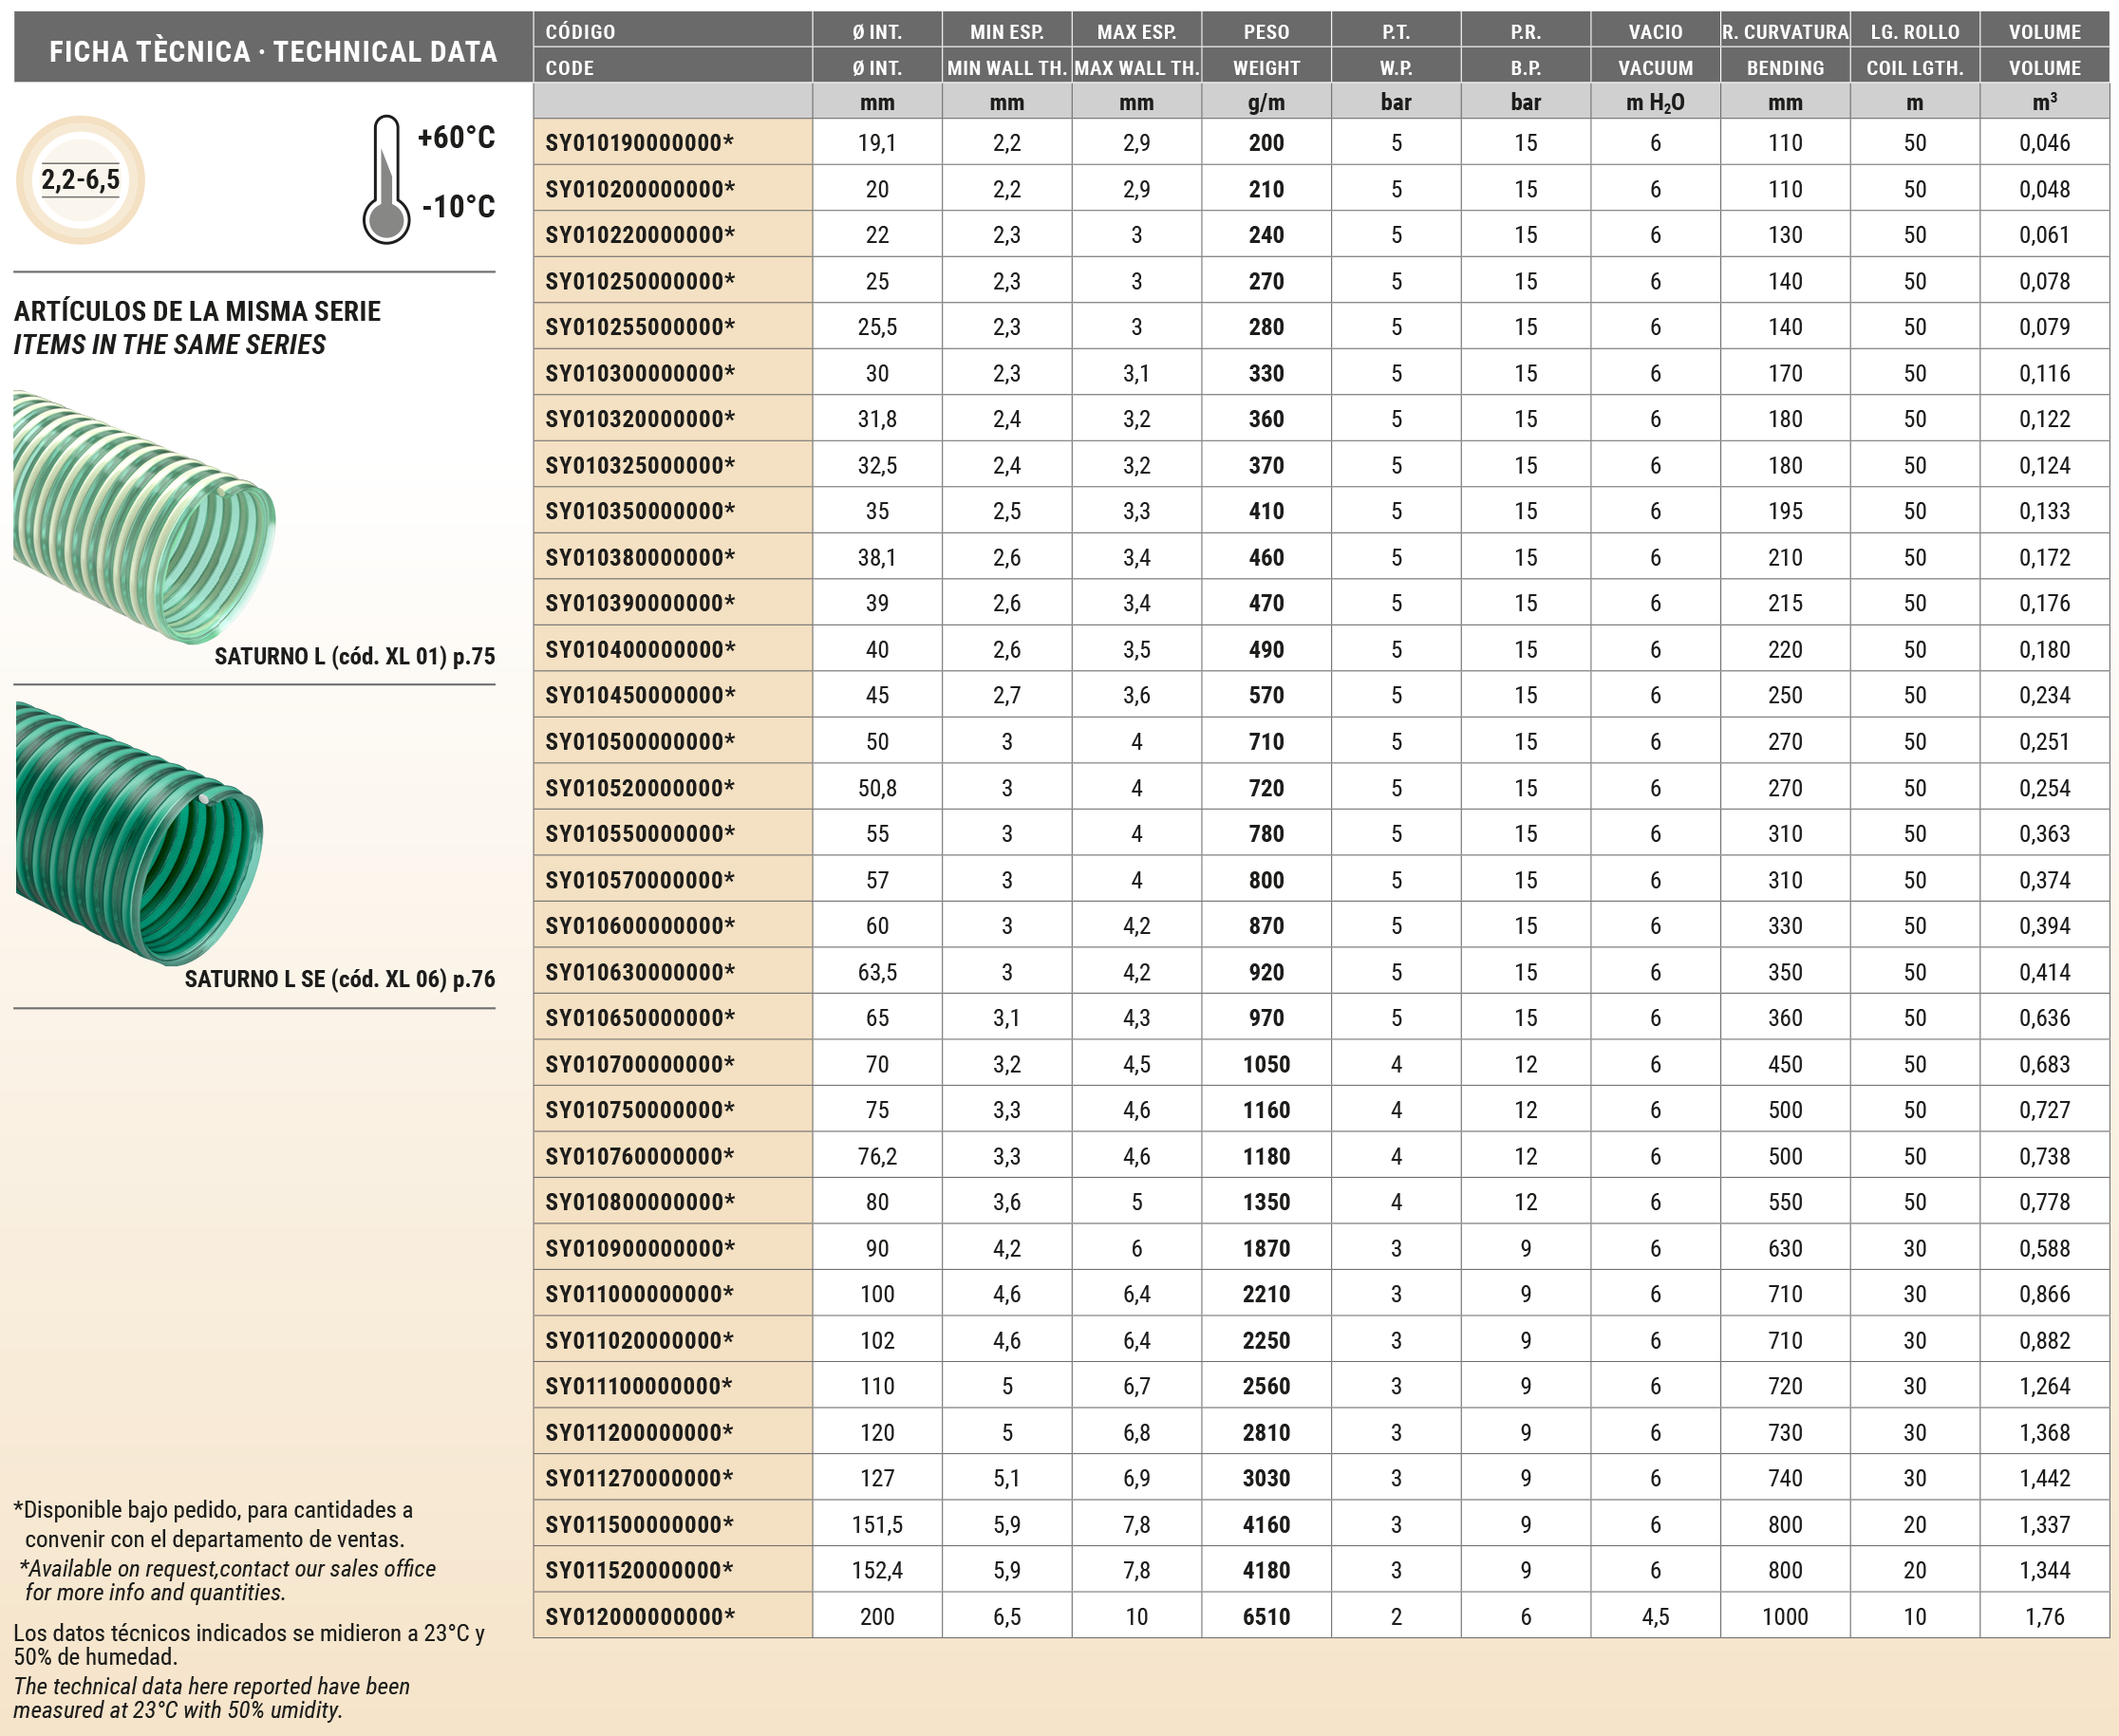Select code SY012000000000* in the last row
Image resolution: width=2119 pixels, height=1736 pixels.
click(640, 1617)
